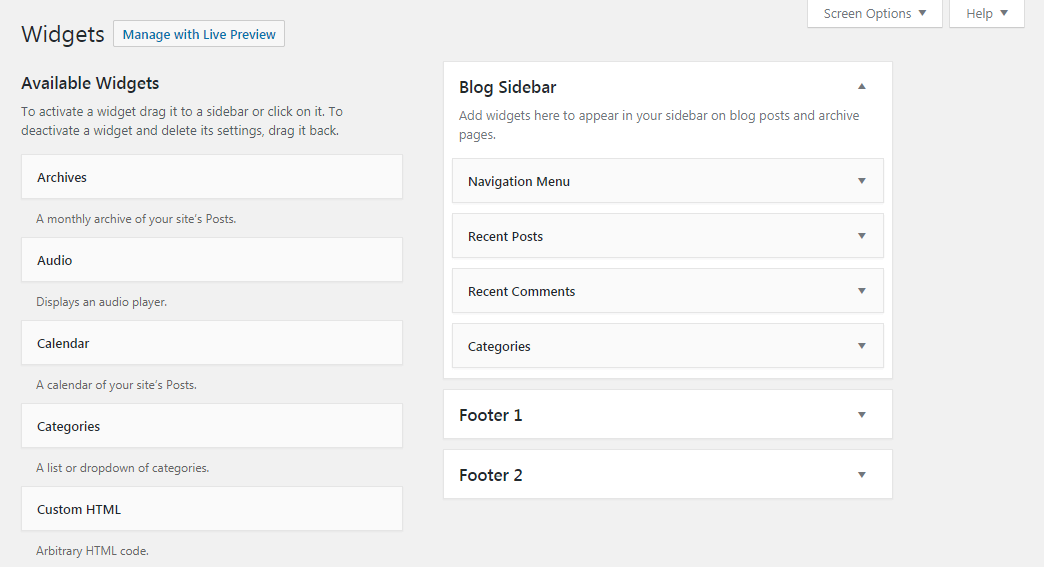Open the Help dropdown tab
Viewport: 1044px width, 567px height.
click(987, 13)
